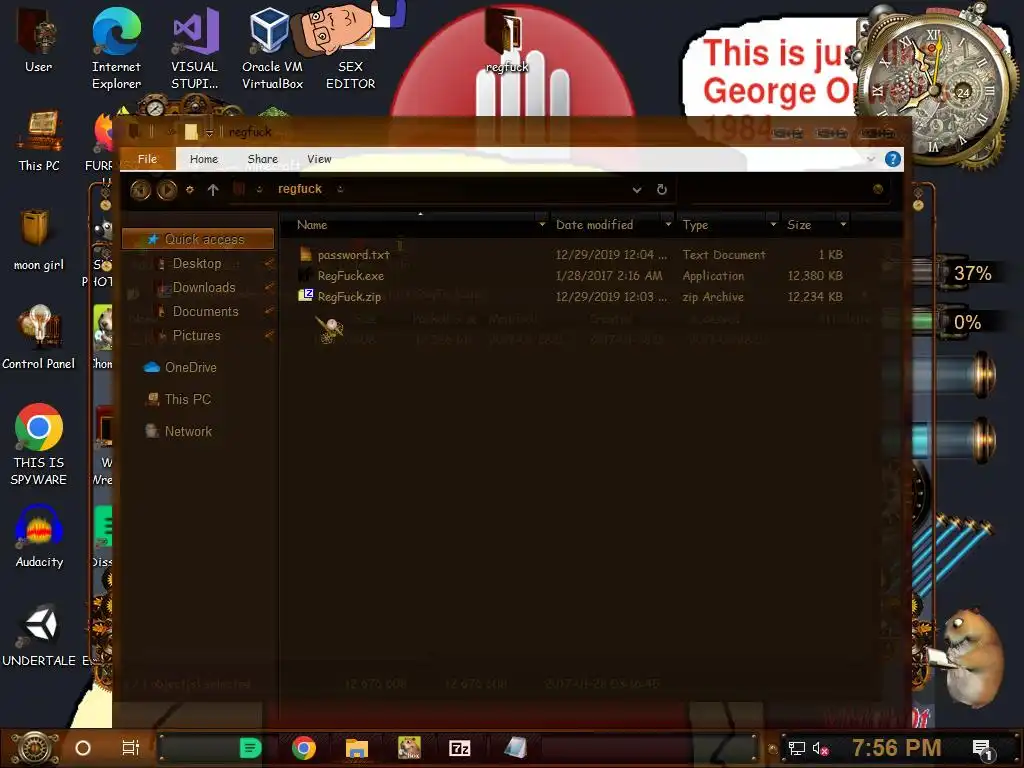Open the notepad-like icon on taskbar

click(x=515, y=748)
